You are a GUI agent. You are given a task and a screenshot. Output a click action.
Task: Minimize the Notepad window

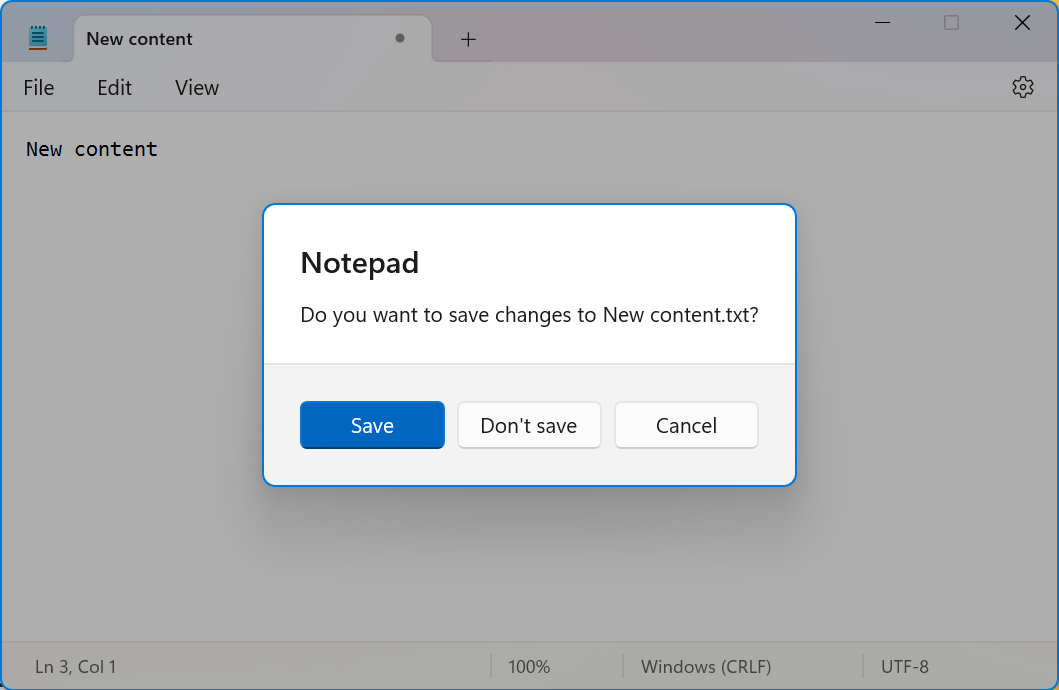tap(882, 23)
